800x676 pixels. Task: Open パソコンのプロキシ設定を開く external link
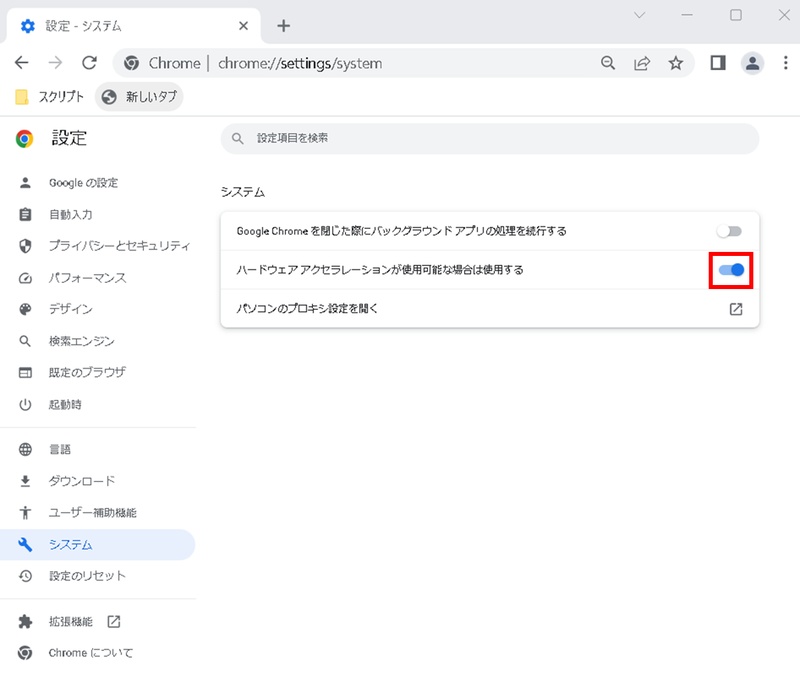pyautogui.click(x=735, y=309)
